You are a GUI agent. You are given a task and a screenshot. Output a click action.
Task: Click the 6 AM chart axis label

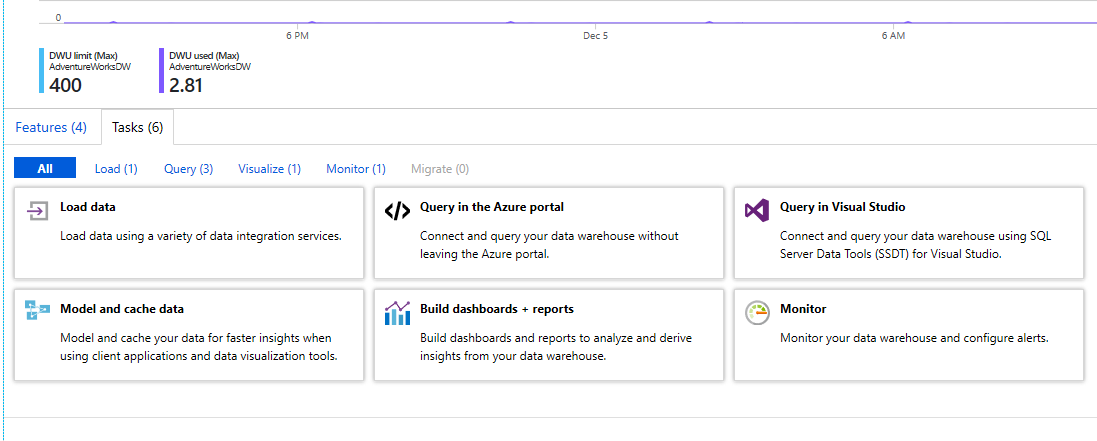[893, 36]
